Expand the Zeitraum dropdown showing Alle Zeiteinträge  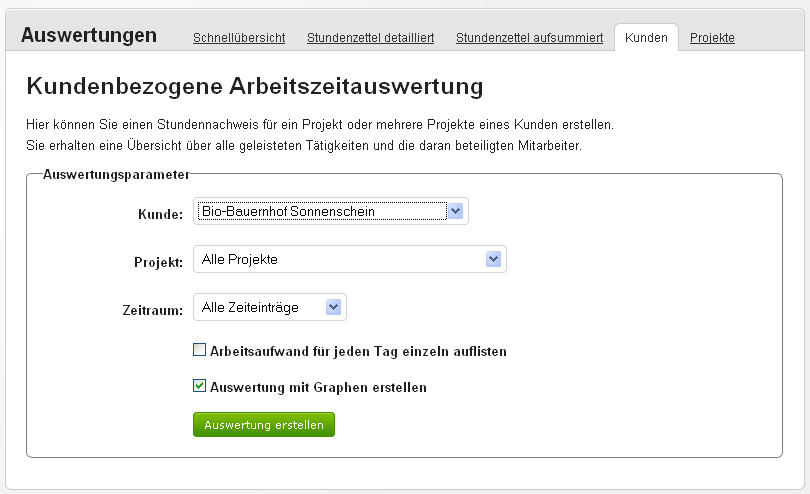(270, 307)
